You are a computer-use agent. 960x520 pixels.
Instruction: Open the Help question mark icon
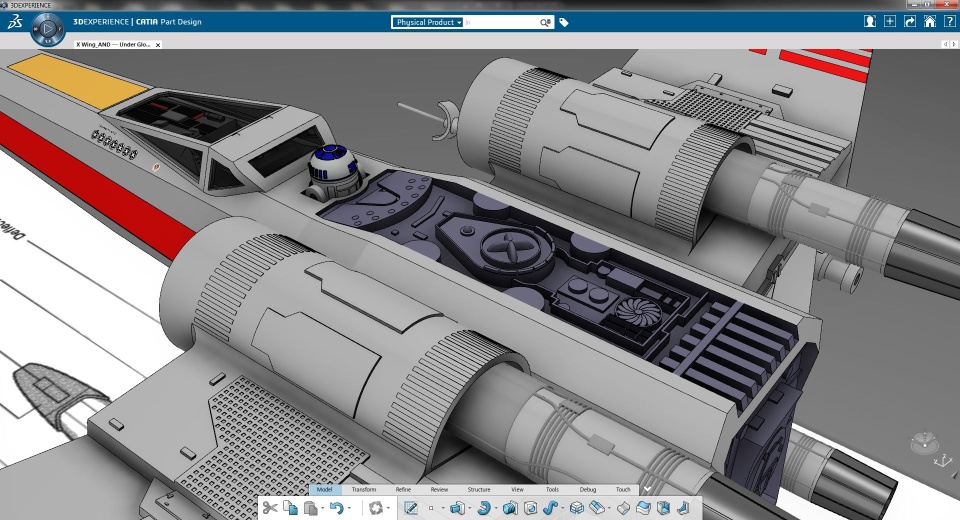pos(950,21)
